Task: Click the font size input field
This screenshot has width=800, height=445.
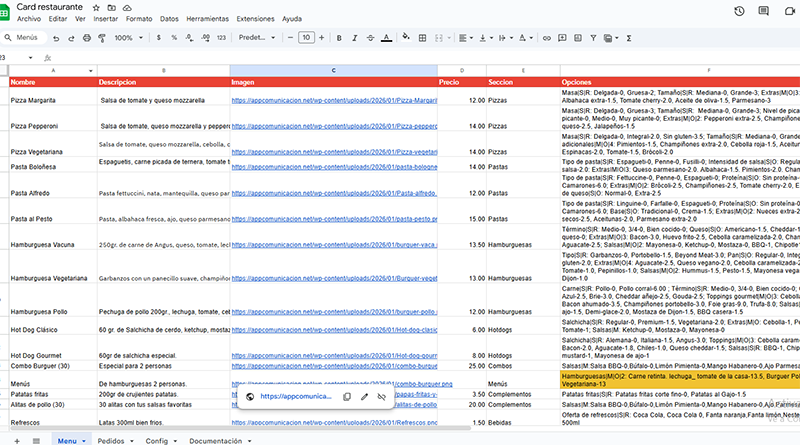Action: (x=307, y=38)
